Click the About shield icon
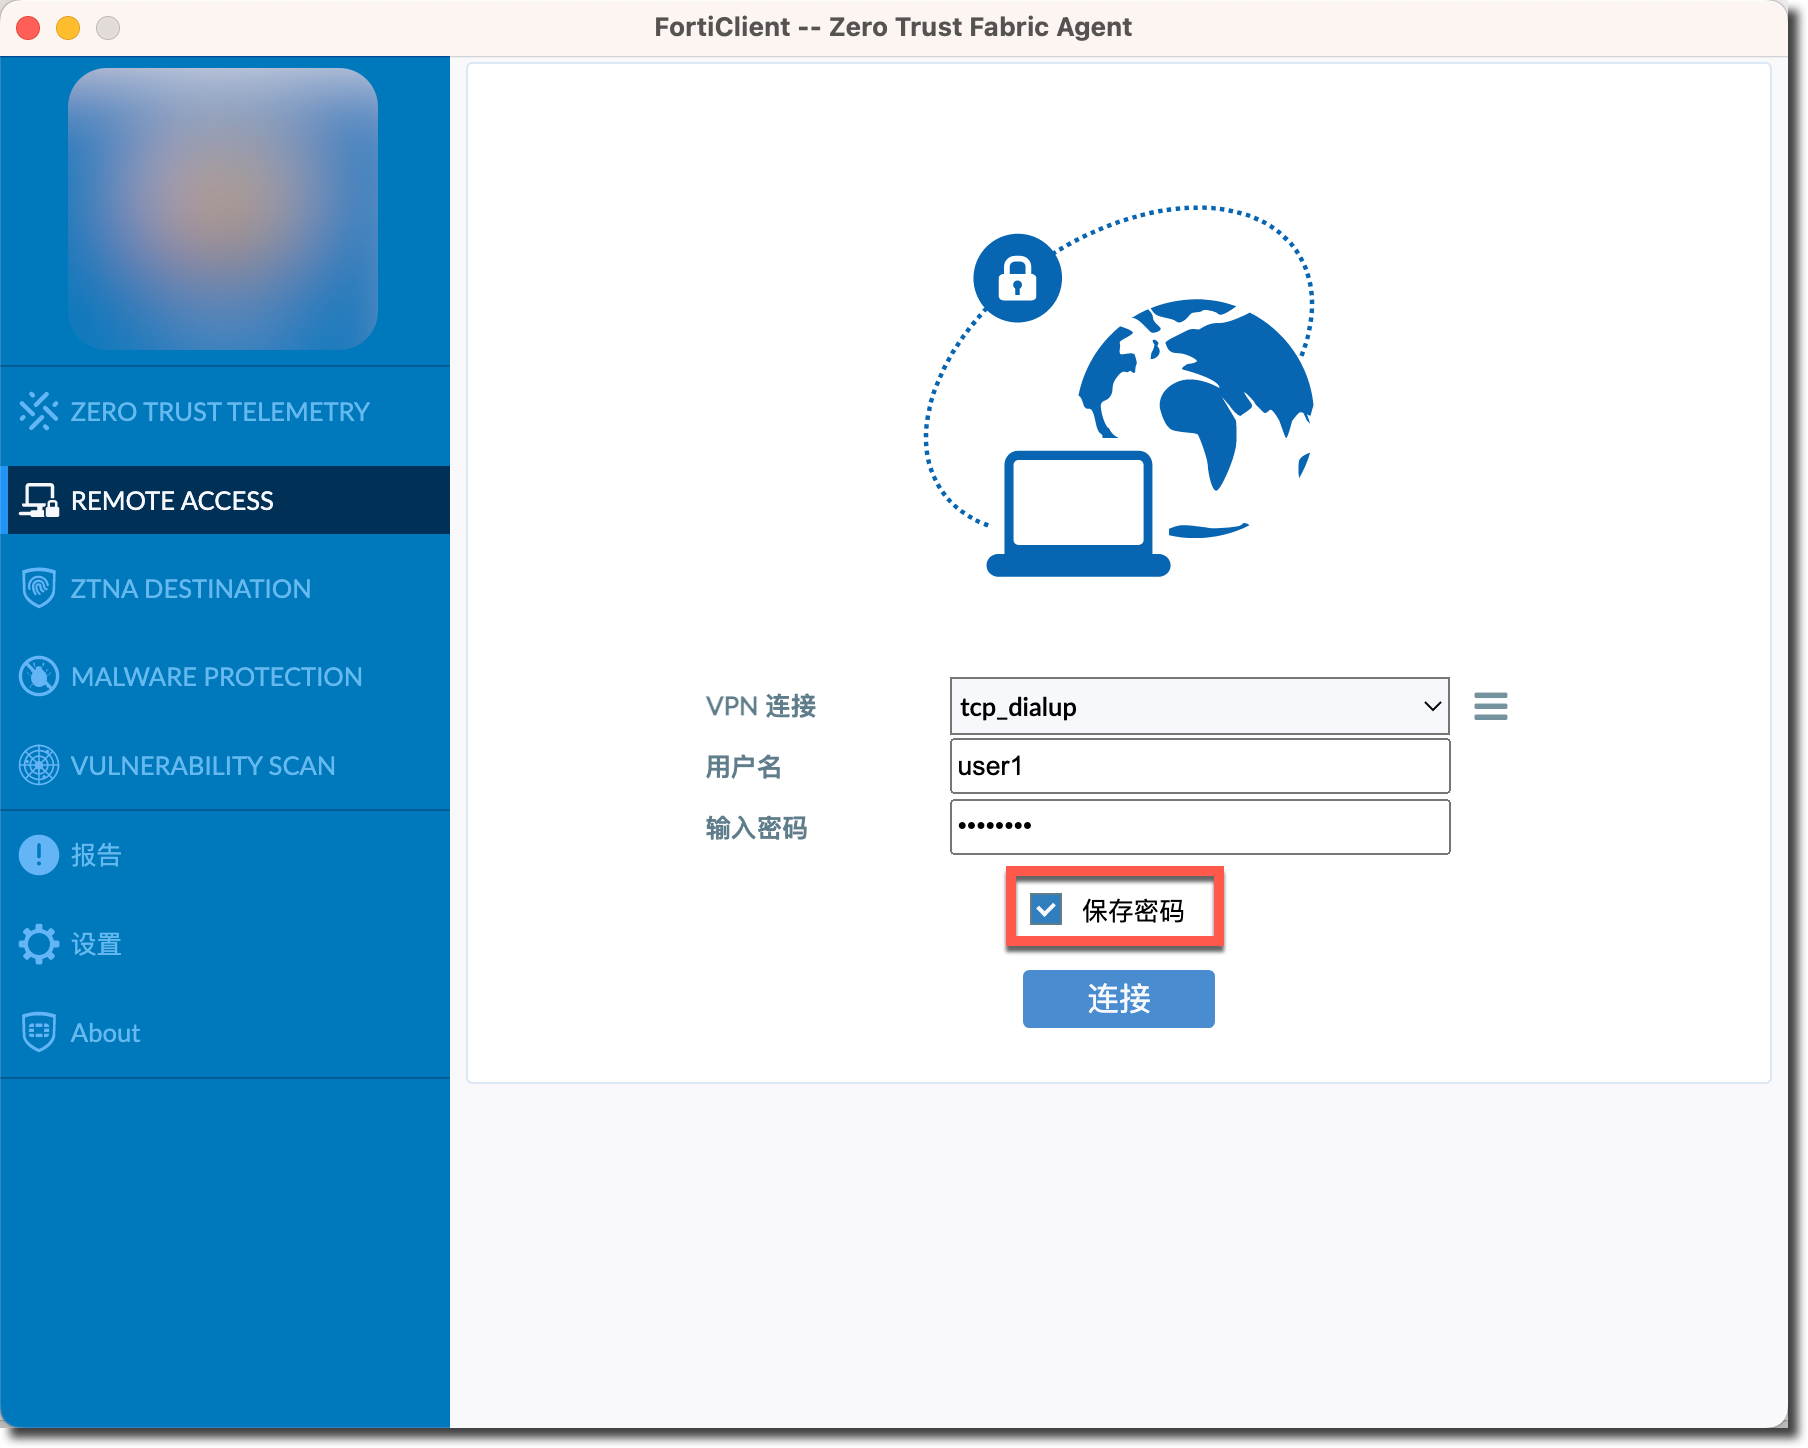Viewport: 1808px width, 1448px height. (x=39, y=1032)
